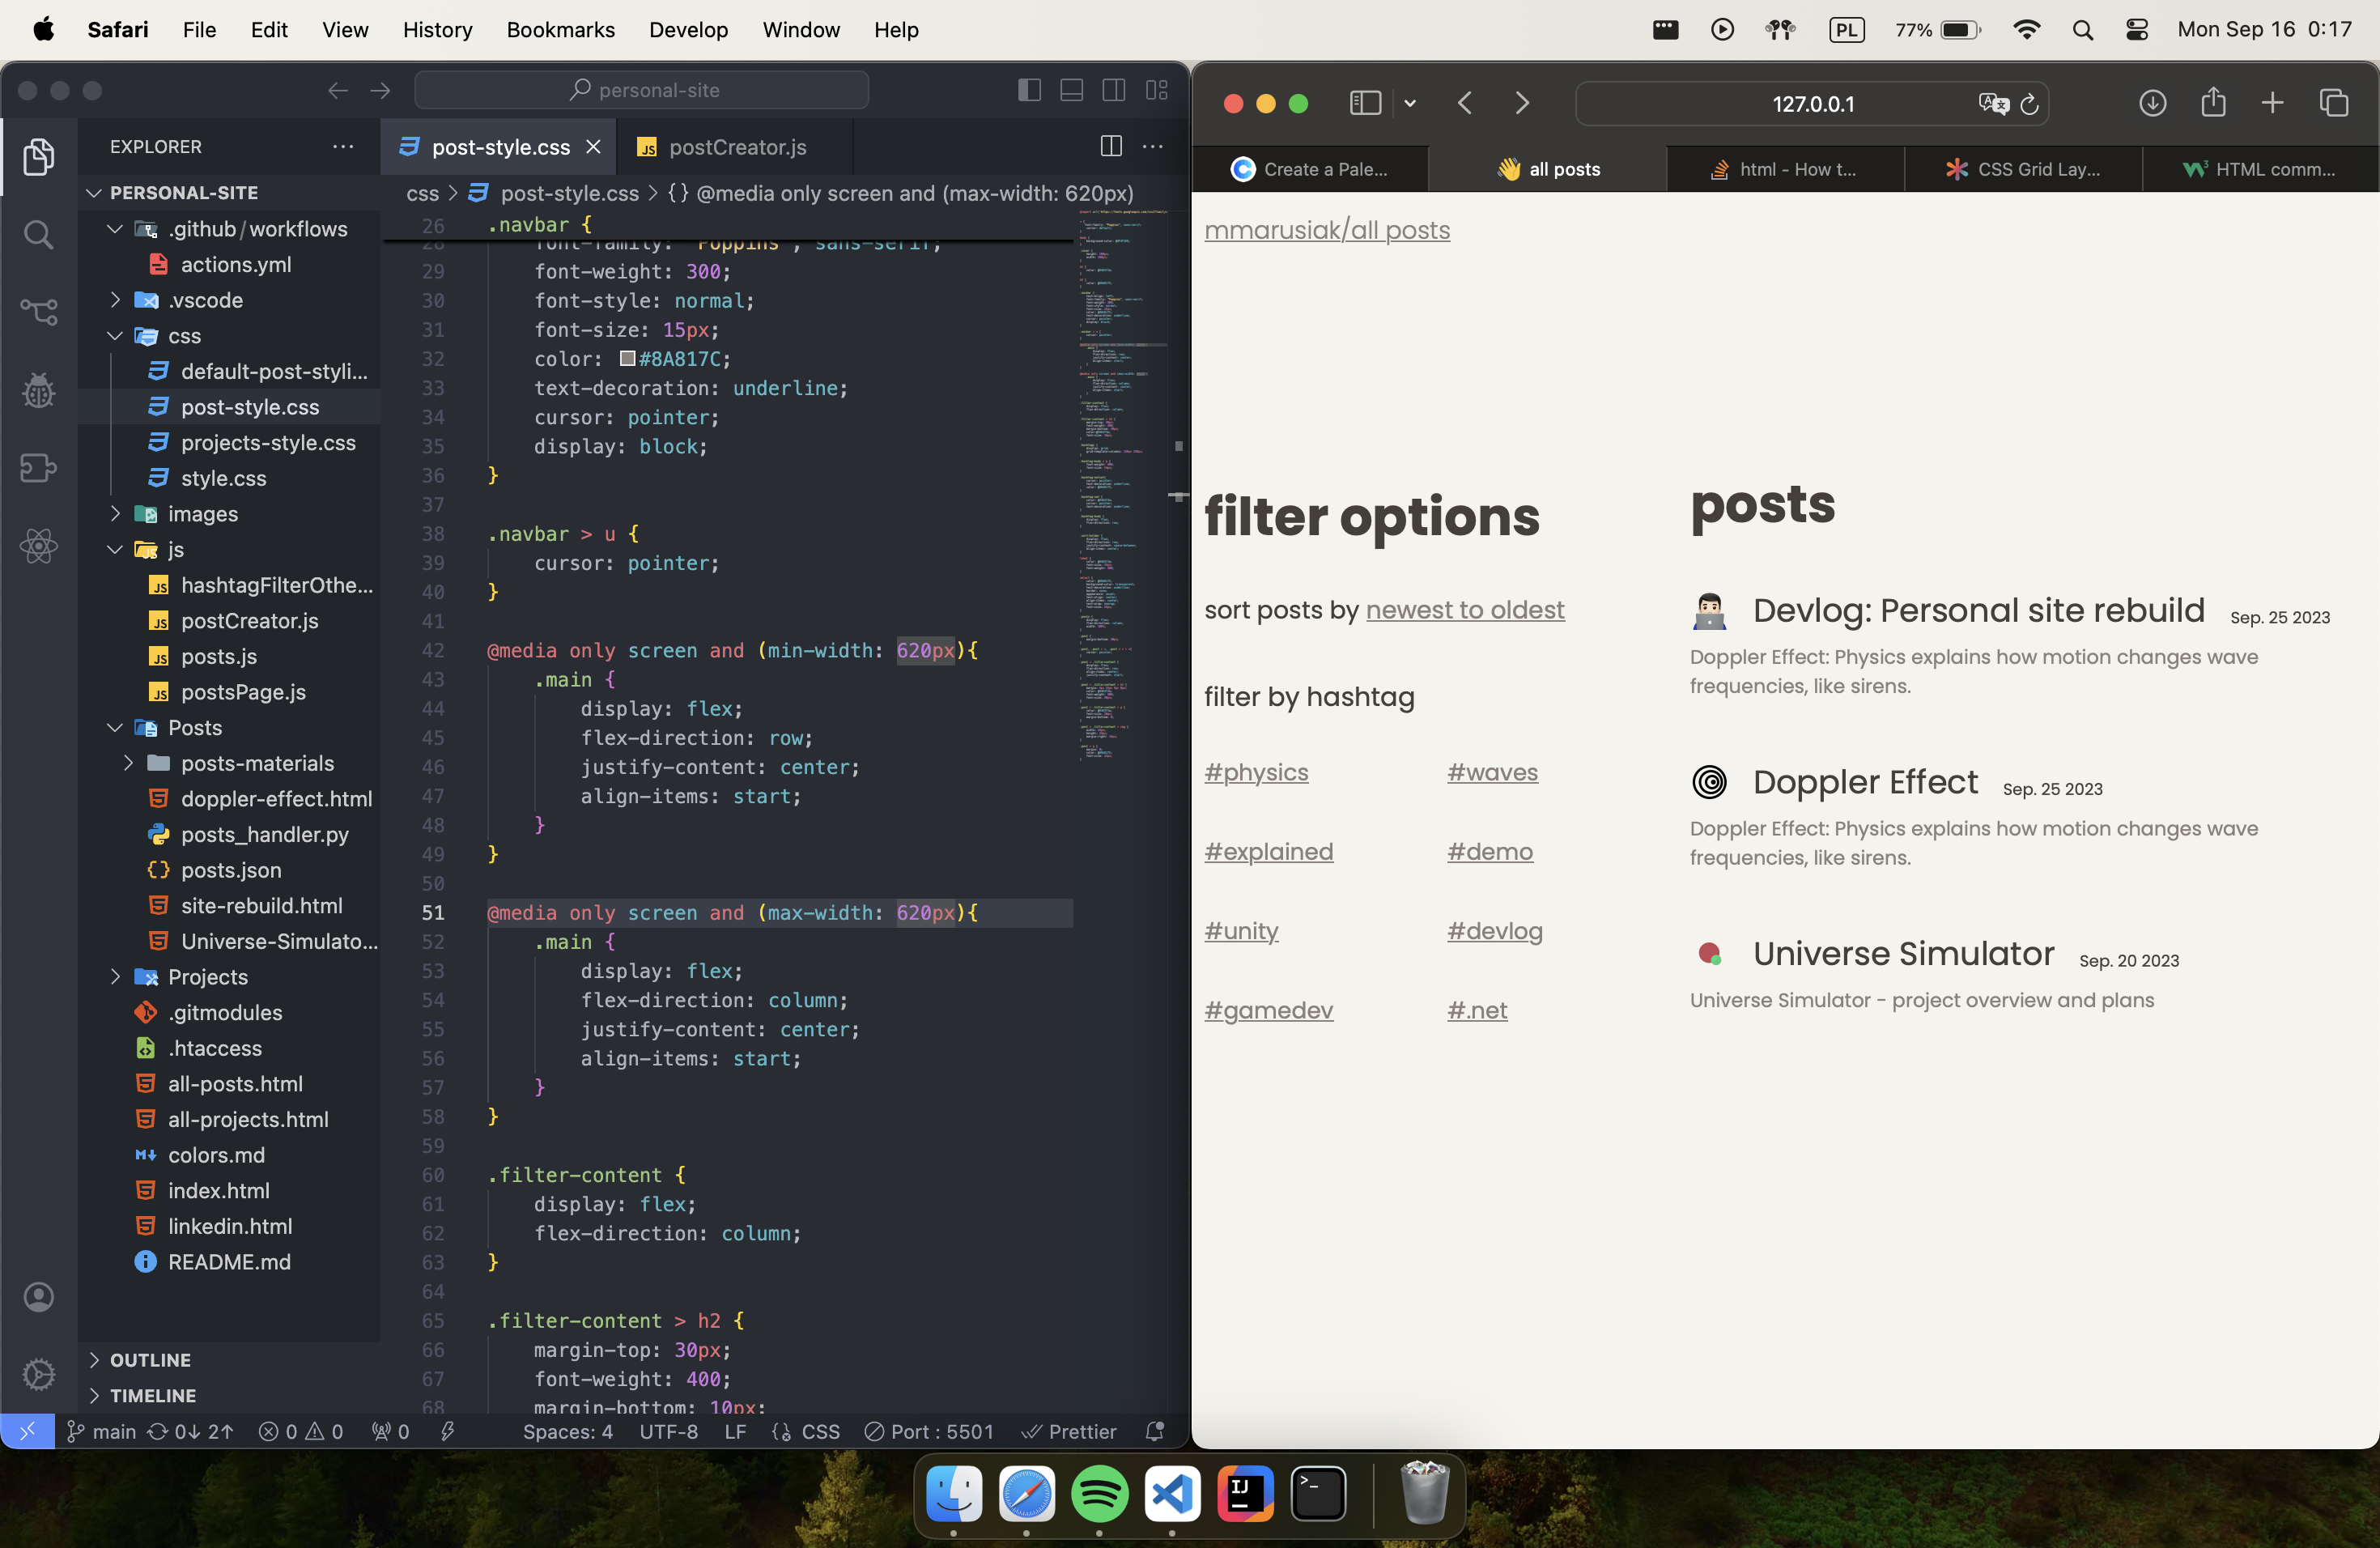Viewport: 2380px width, 1548px height.
Task: Go forward with VS Code navigation arrow
Action: 380,90
